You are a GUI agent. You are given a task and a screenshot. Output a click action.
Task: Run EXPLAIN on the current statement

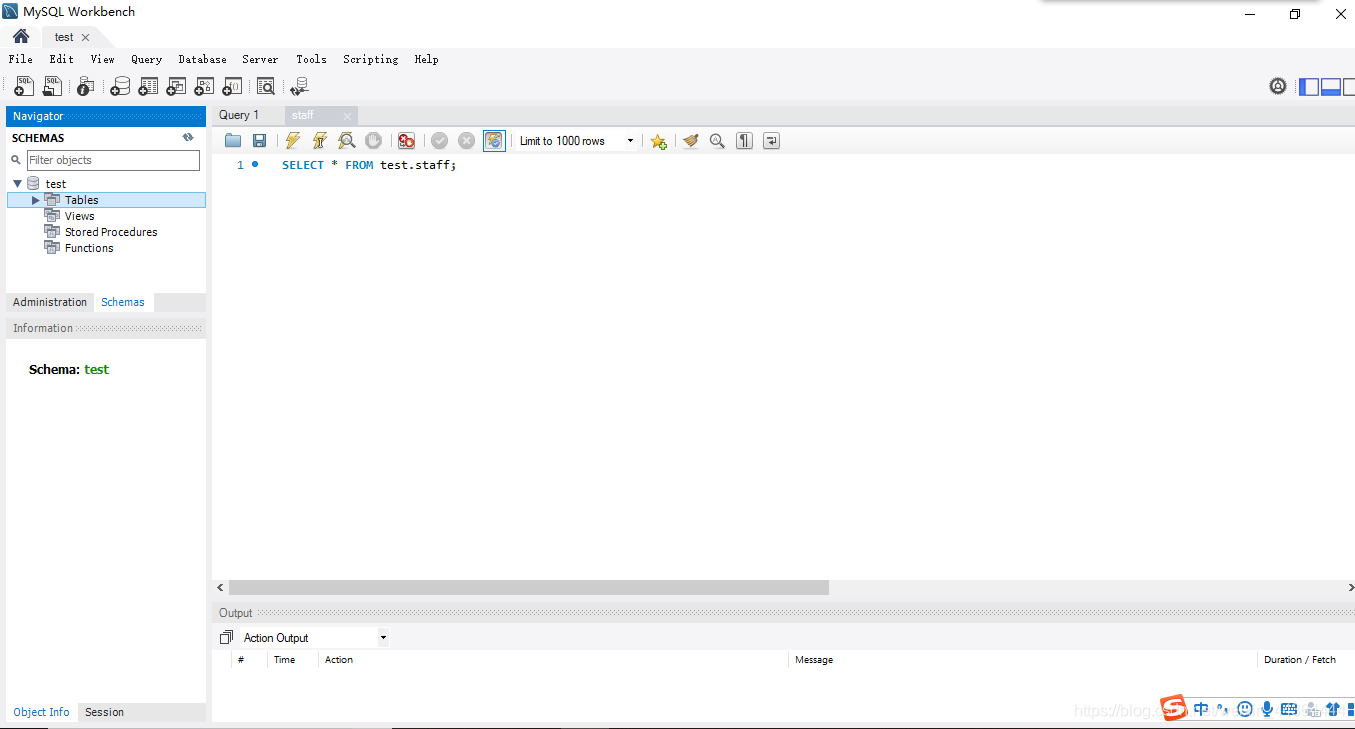347,141
